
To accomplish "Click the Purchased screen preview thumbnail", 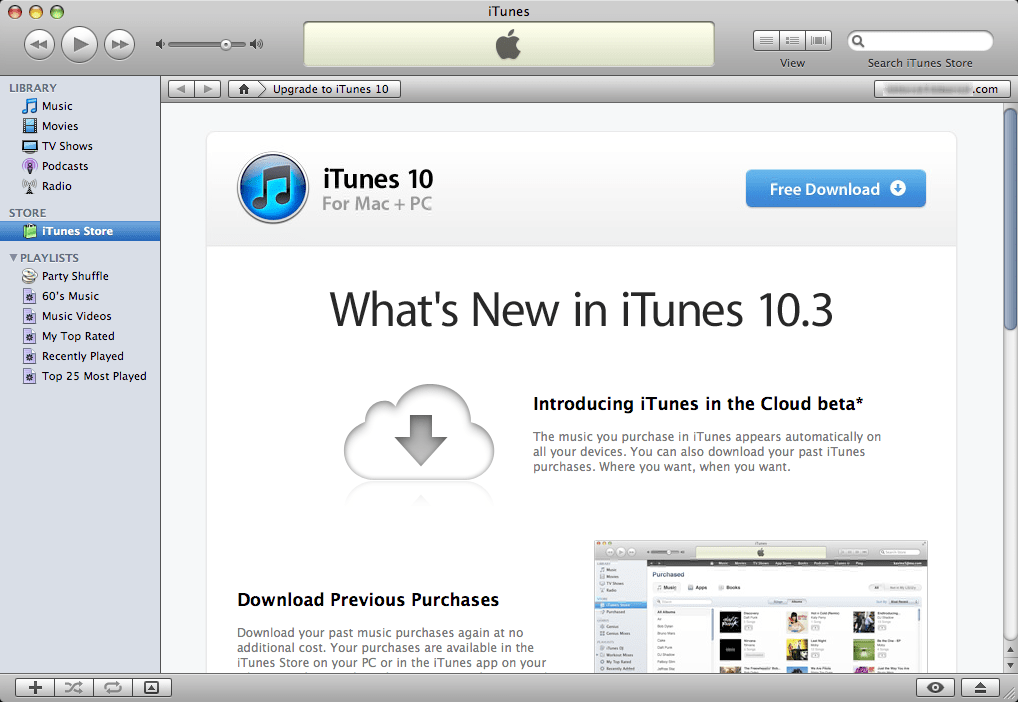I will tap(761, 606).
